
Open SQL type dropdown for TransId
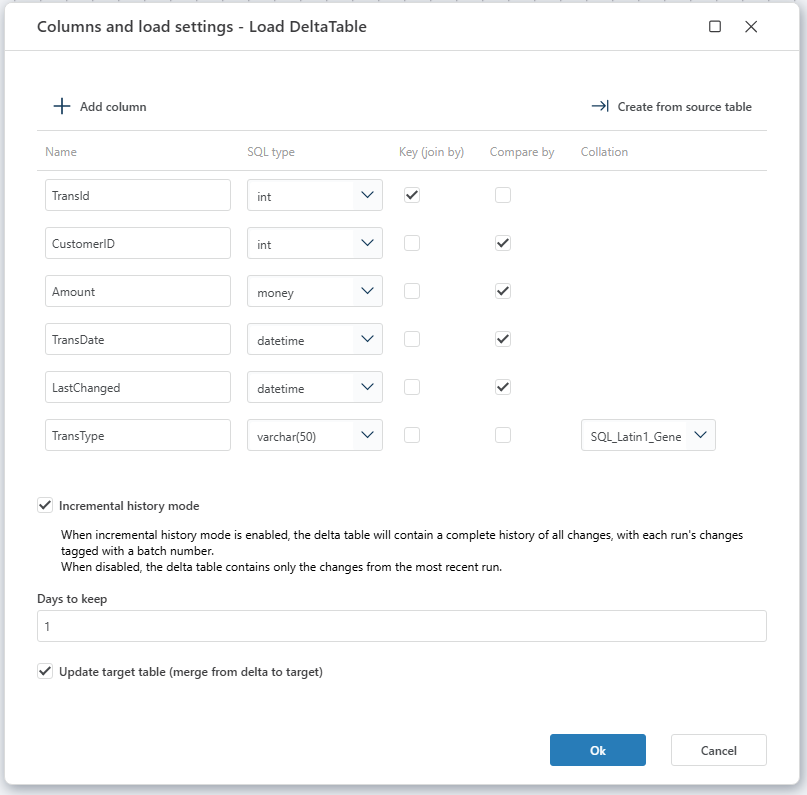(314, 195)
